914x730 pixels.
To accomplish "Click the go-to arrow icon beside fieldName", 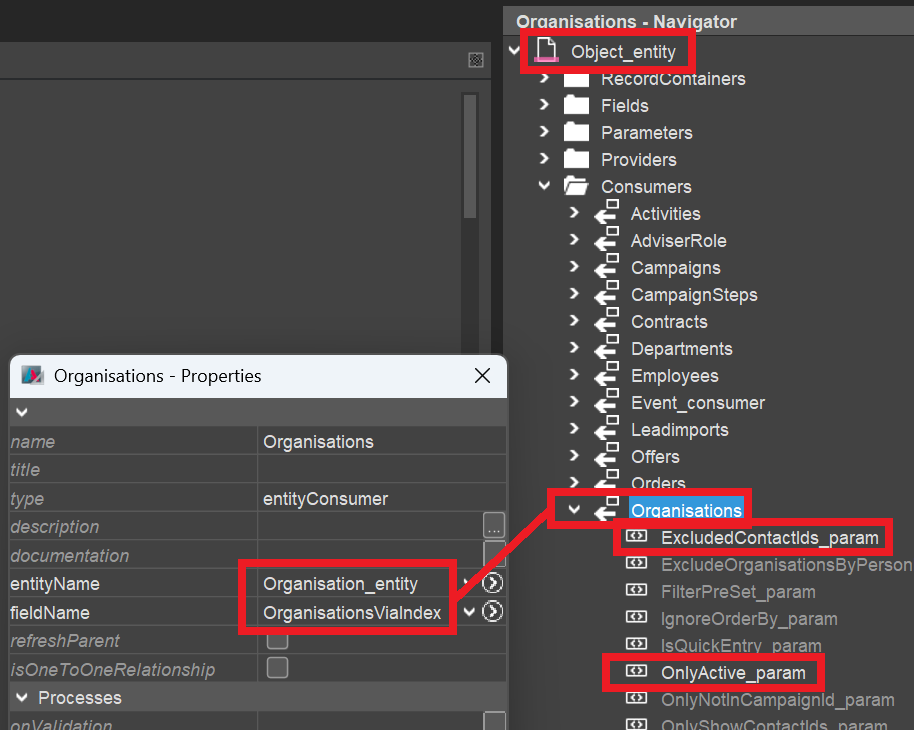I will coord(492,612).
